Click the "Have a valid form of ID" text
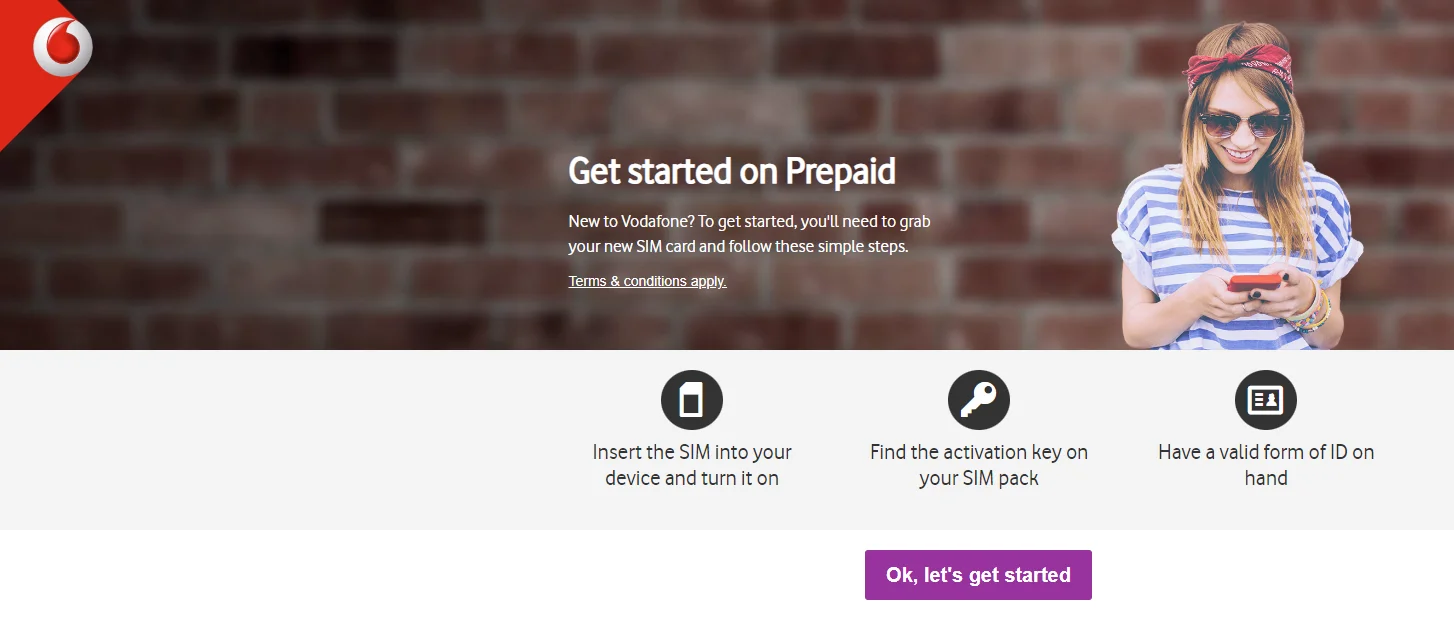The image size is (1454, 619). [1265, 465]
